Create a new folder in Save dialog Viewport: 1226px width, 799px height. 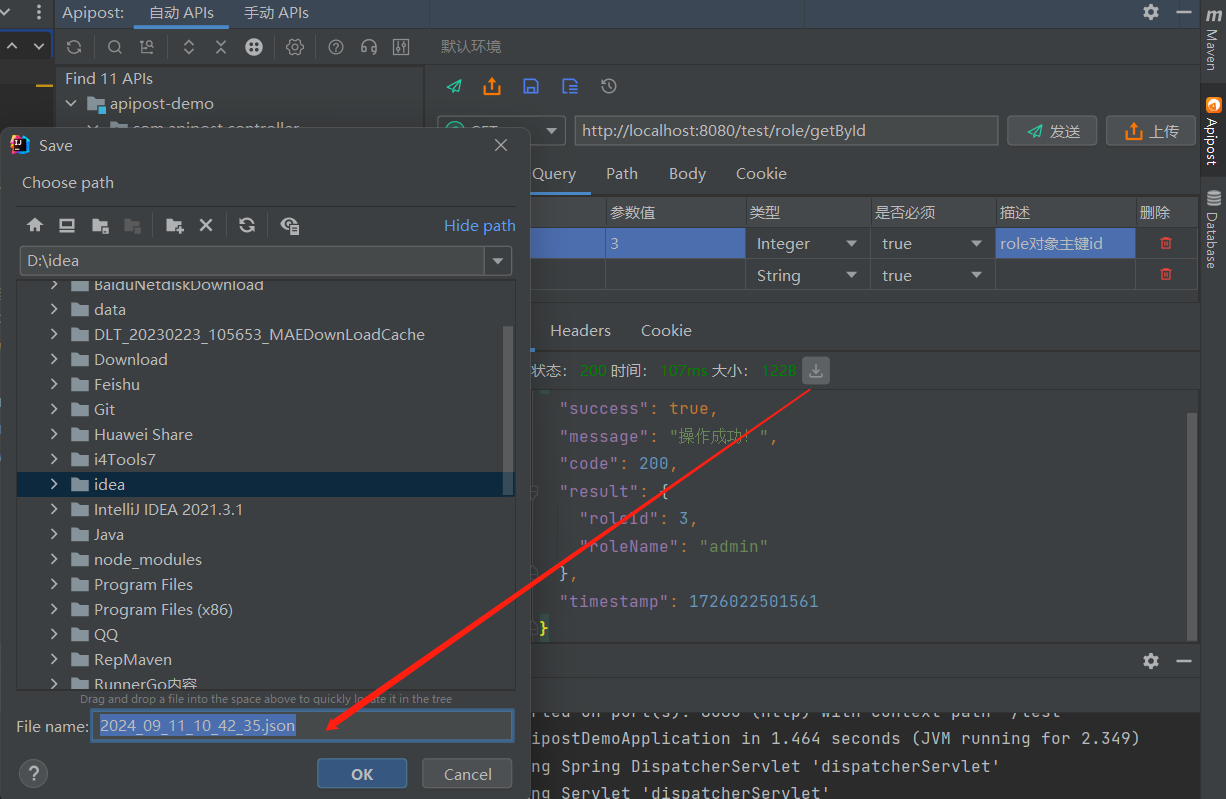click(x=175, y=226)
